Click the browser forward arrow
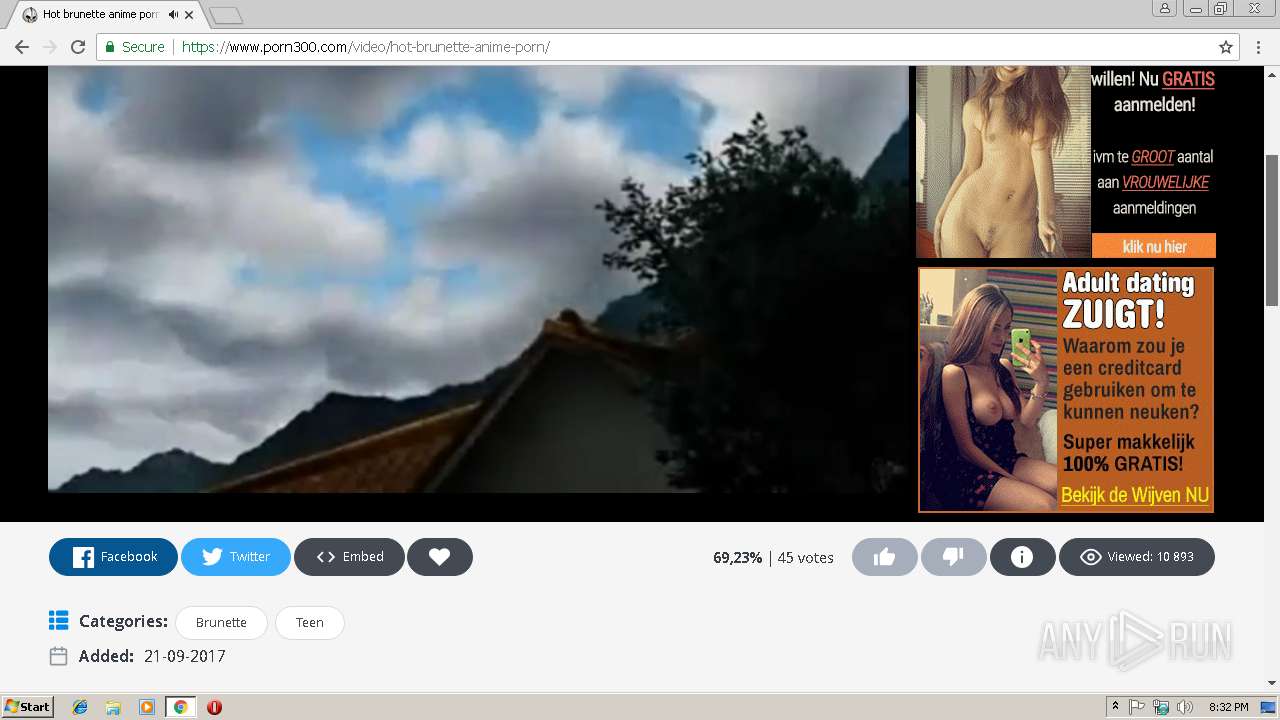The height and width of the screenshot is (720, 1280). pos(49,47)
